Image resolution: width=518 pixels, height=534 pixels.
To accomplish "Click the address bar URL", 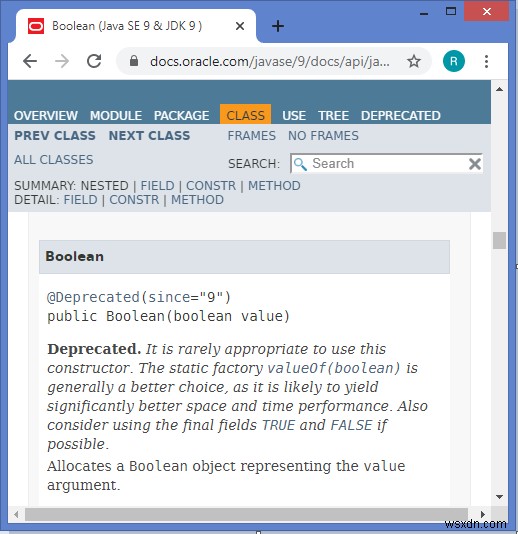I will click(x=270, y=62).
